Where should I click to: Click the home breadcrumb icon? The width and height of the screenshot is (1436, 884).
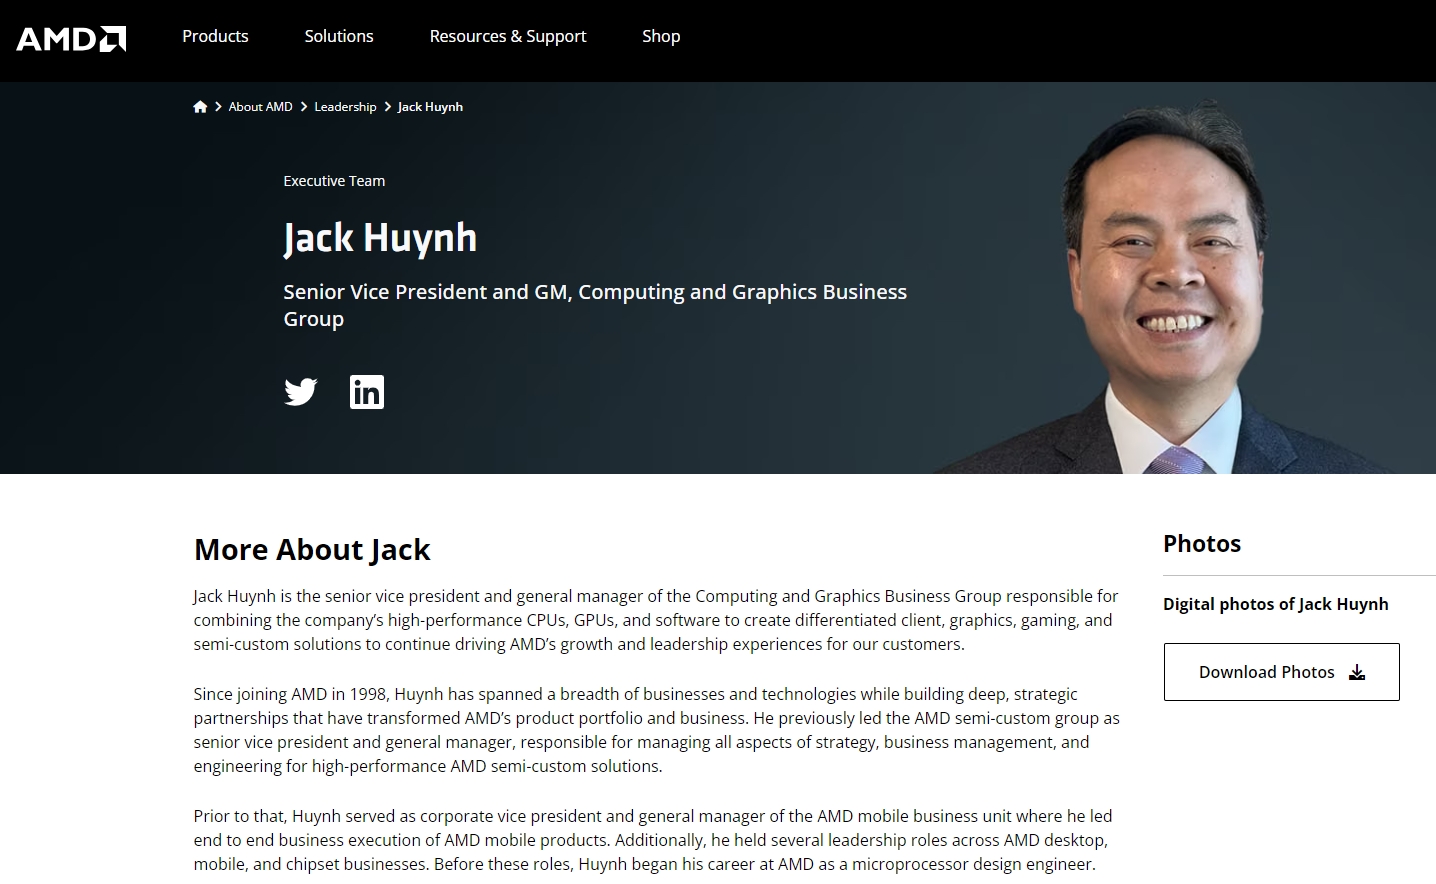click(x=200, y=107)
